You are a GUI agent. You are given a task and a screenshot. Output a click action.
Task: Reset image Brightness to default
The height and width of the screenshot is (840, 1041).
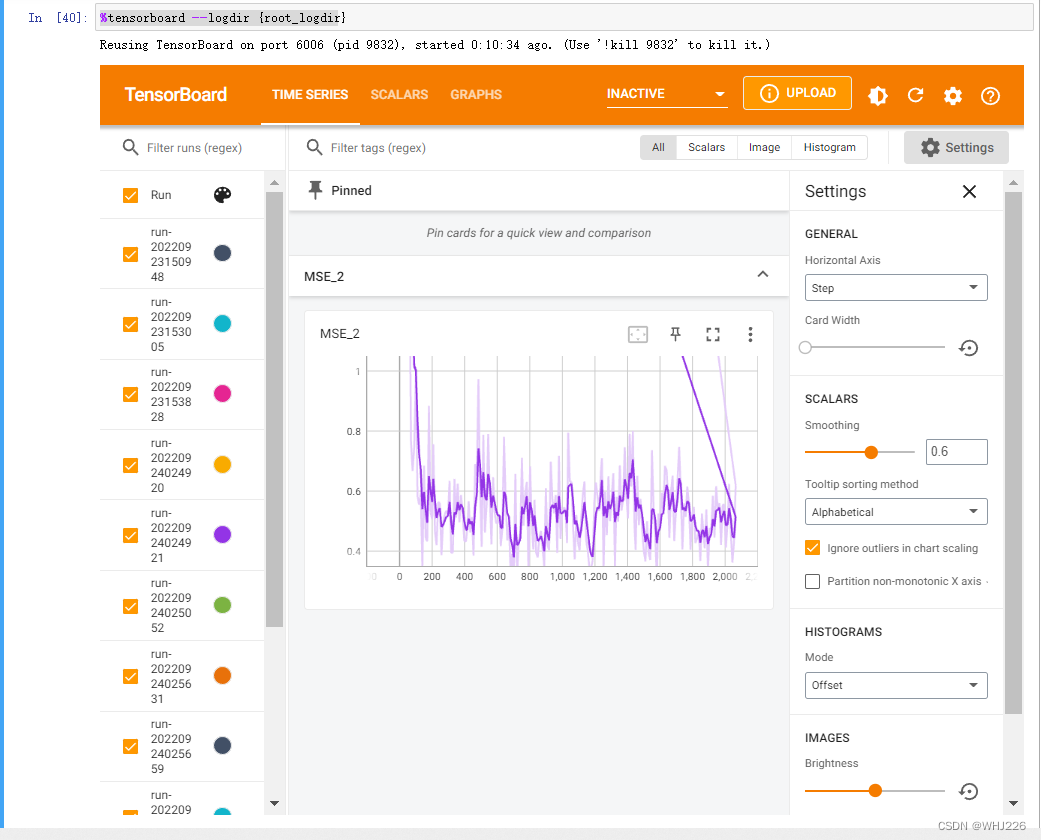click(x=969, y=791)
